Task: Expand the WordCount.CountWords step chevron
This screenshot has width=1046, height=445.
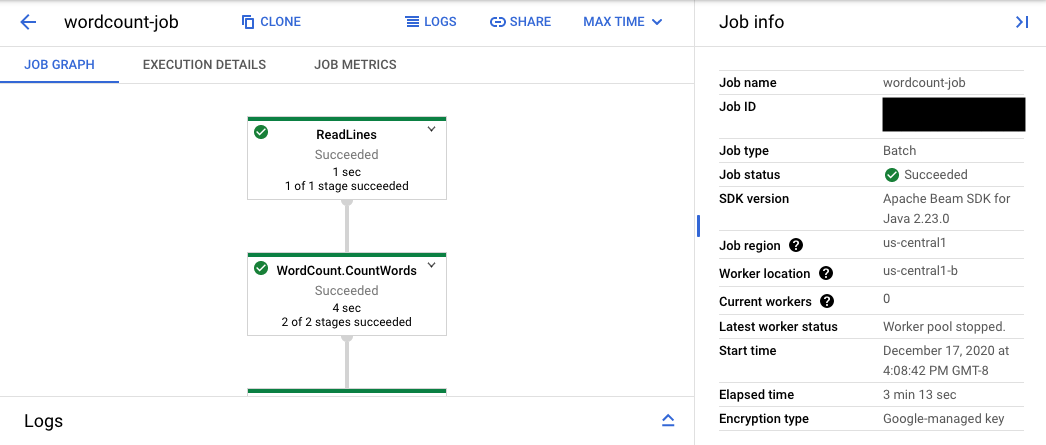Action: click(x=431, y=265)
